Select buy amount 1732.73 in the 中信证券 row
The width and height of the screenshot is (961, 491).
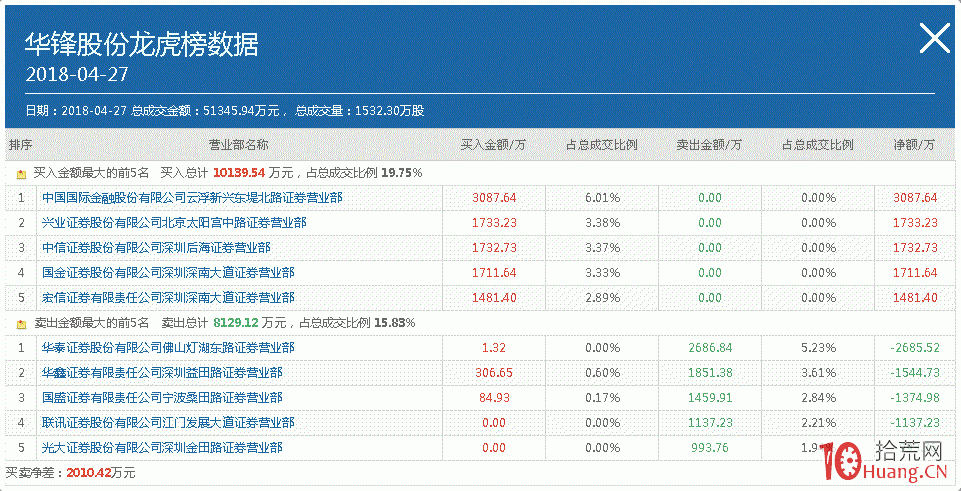coord(495,248)
